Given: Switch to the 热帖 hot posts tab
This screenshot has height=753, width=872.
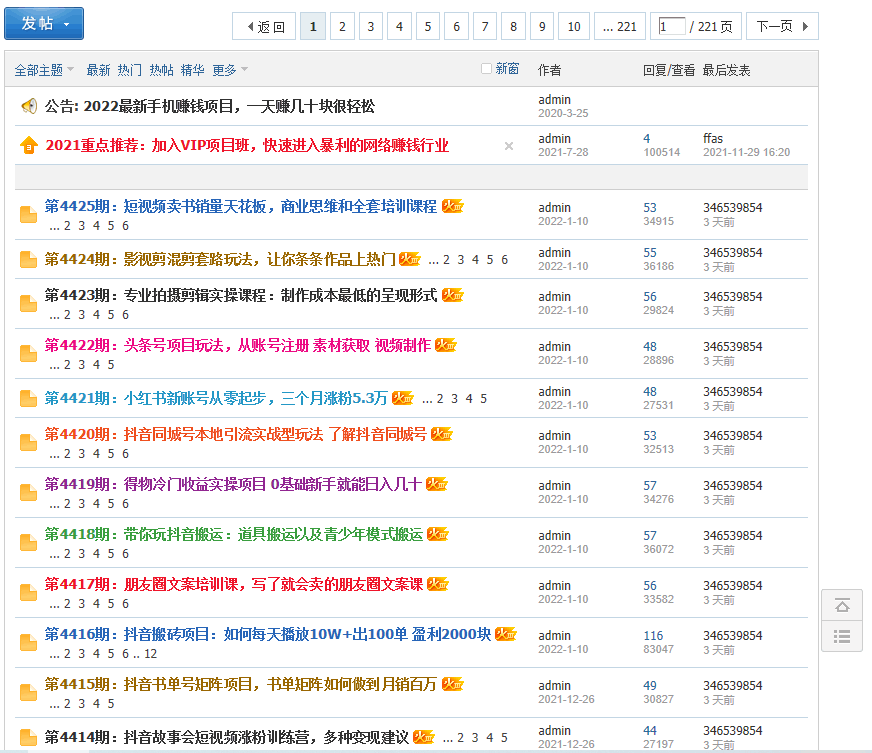Looking at the screenshot, I should point(161,70).
